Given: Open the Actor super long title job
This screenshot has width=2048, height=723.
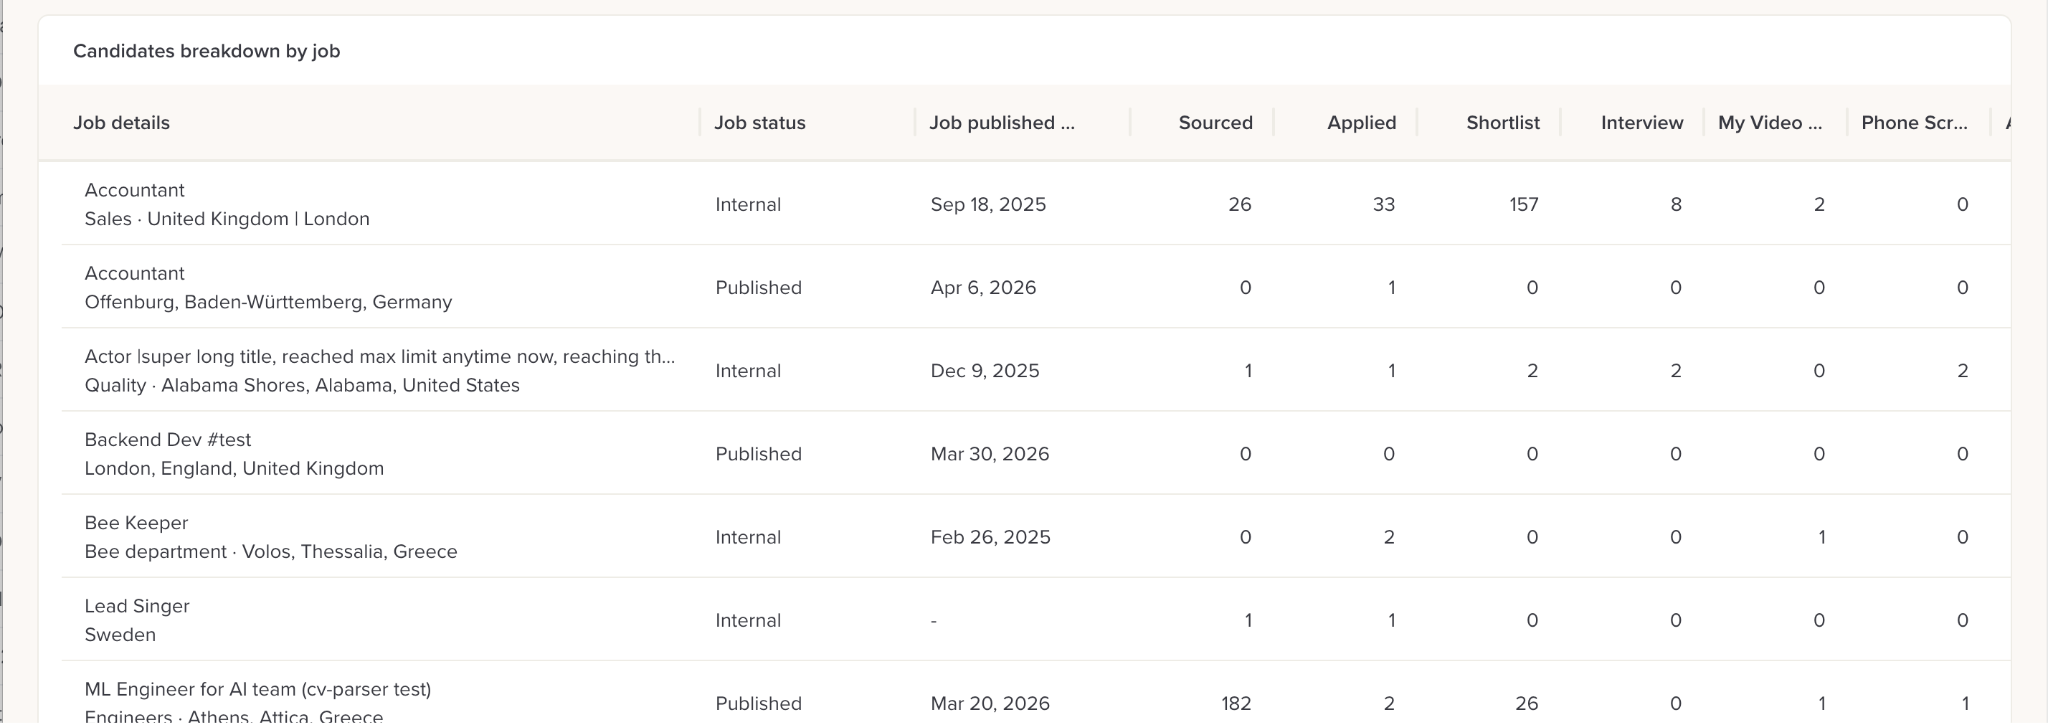Looking at the screenshot, I should click(379, 357).
